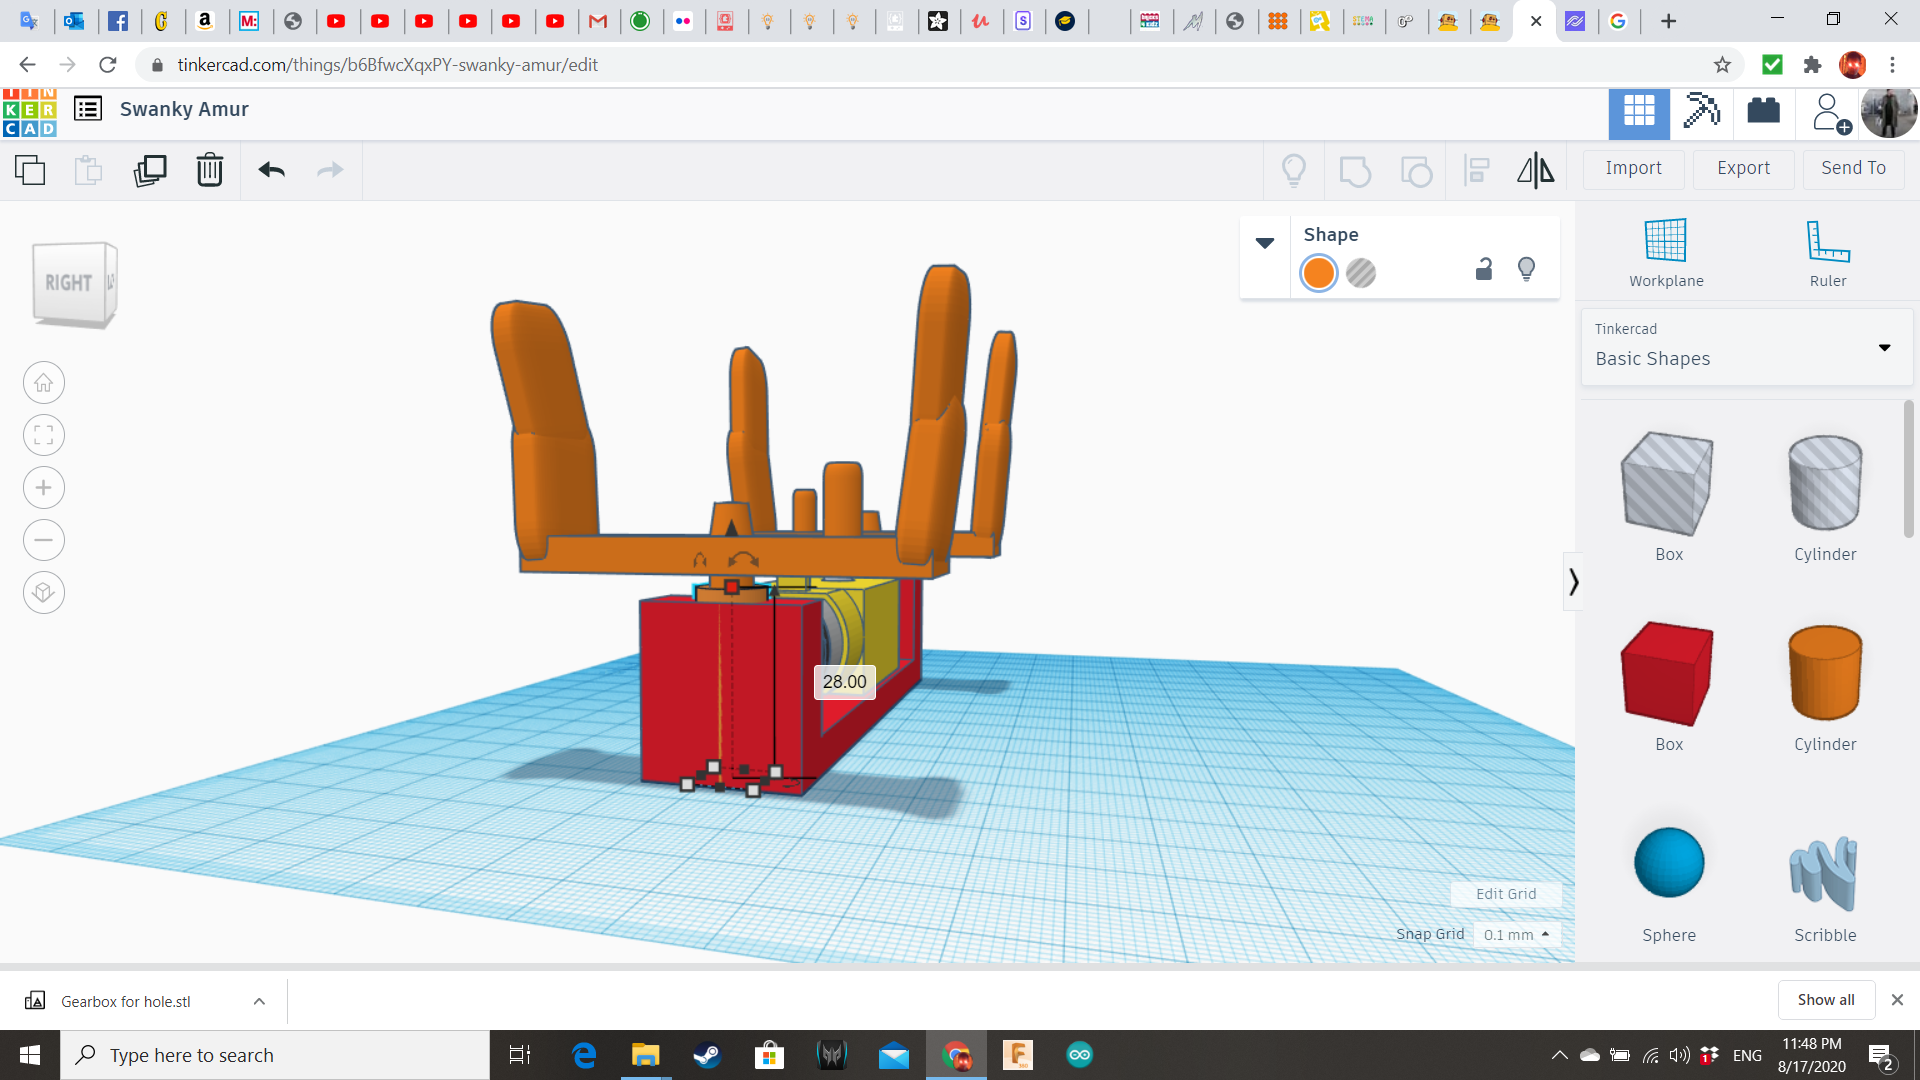Click the Duplicate and repeat icon
The width and height of the screenshot is (1920, 1080).
click(x=150, y=170)
